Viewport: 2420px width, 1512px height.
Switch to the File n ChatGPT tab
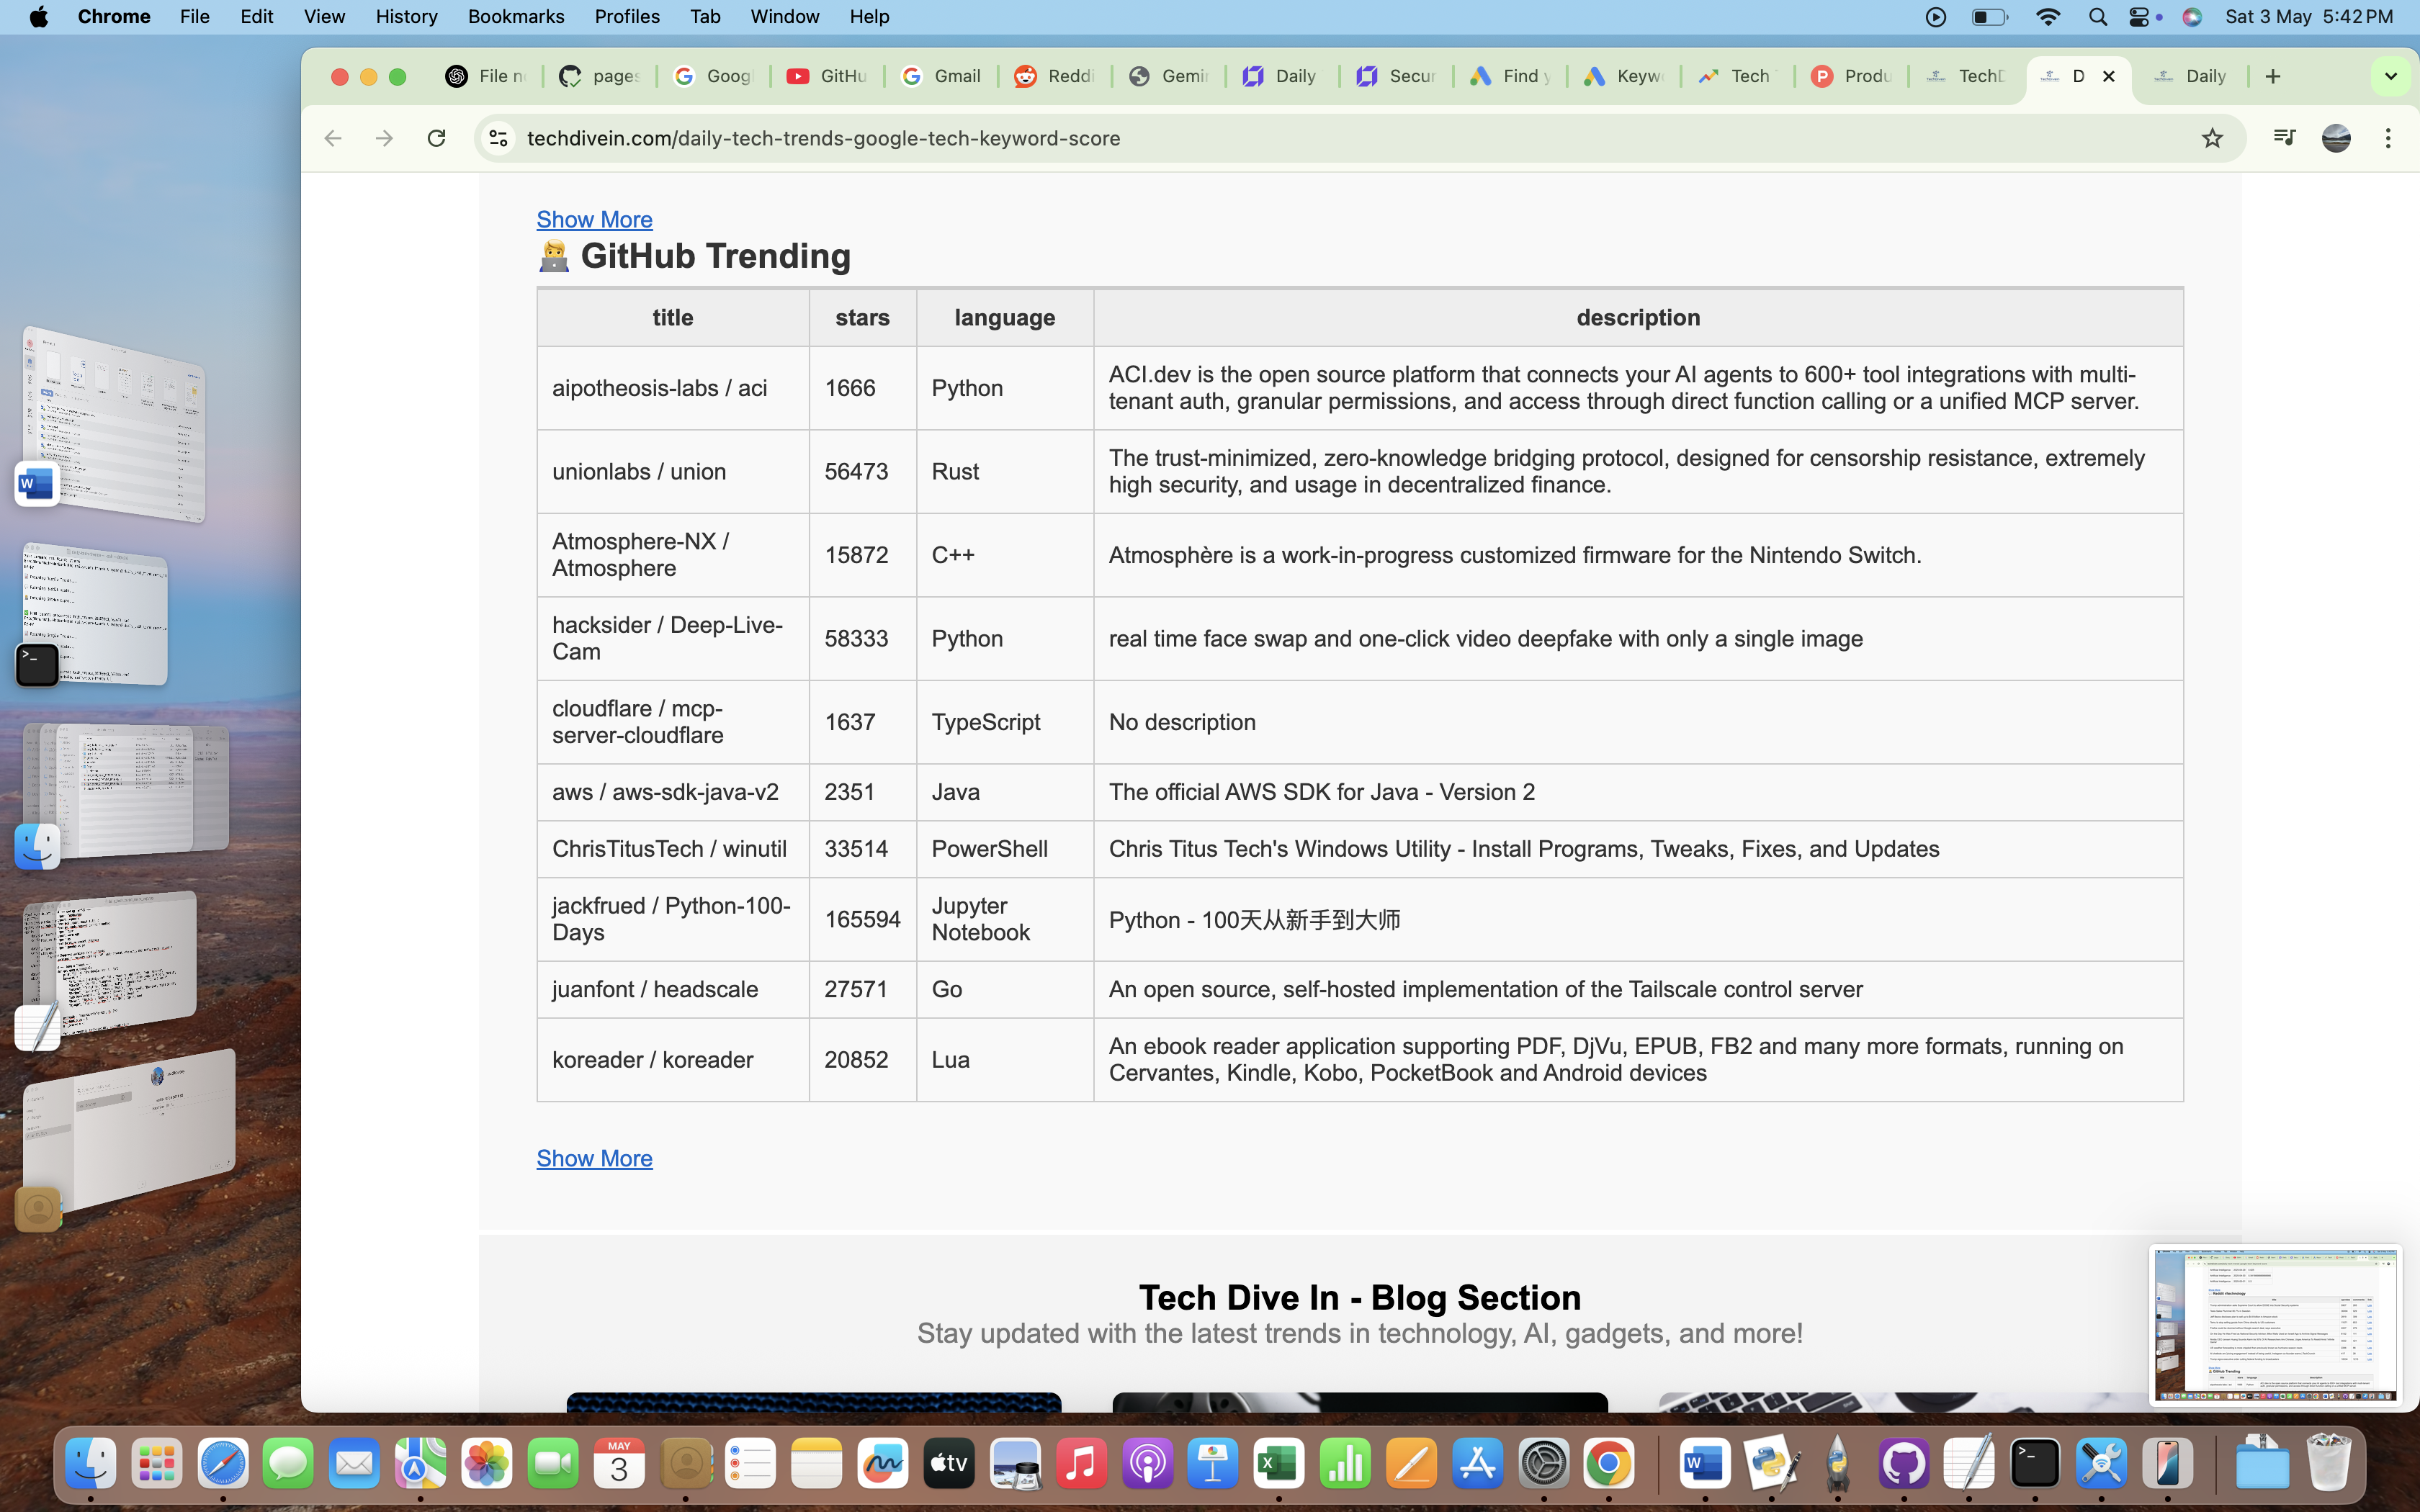486,76
